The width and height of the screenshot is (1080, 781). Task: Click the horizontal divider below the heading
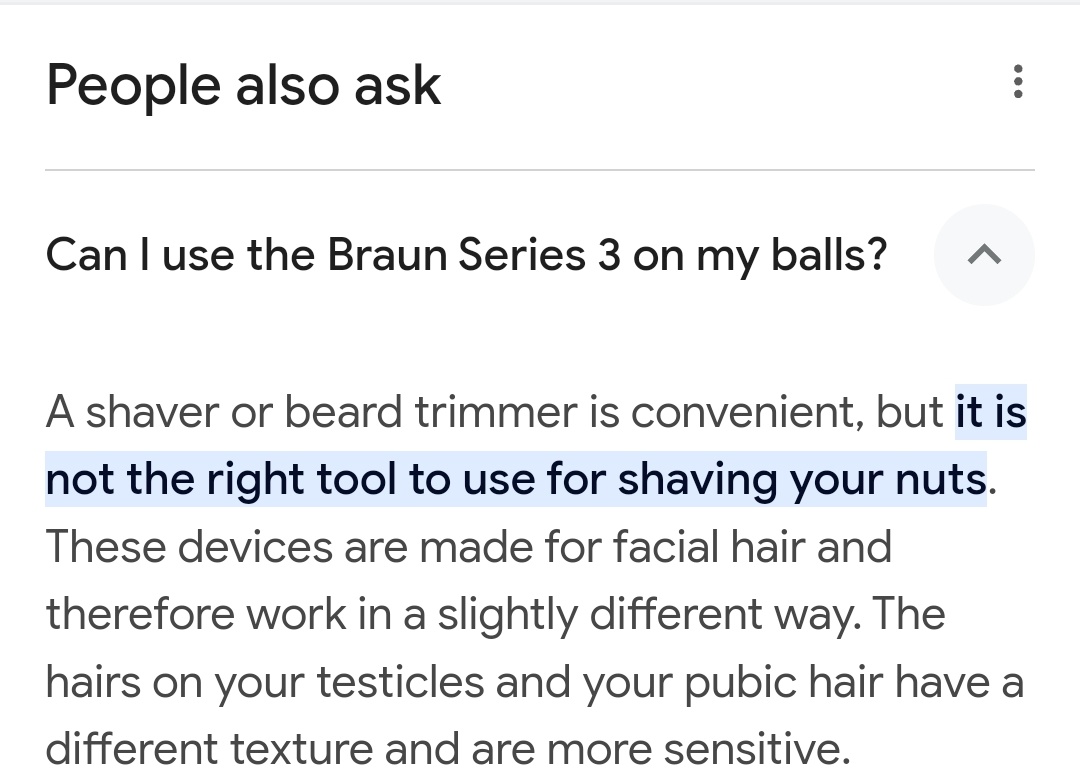[540, 169]
